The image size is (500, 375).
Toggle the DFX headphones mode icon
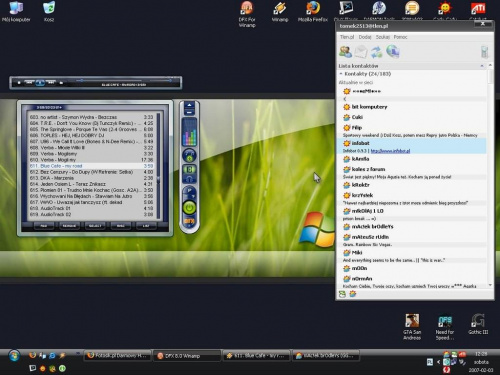tap(189, 179)
